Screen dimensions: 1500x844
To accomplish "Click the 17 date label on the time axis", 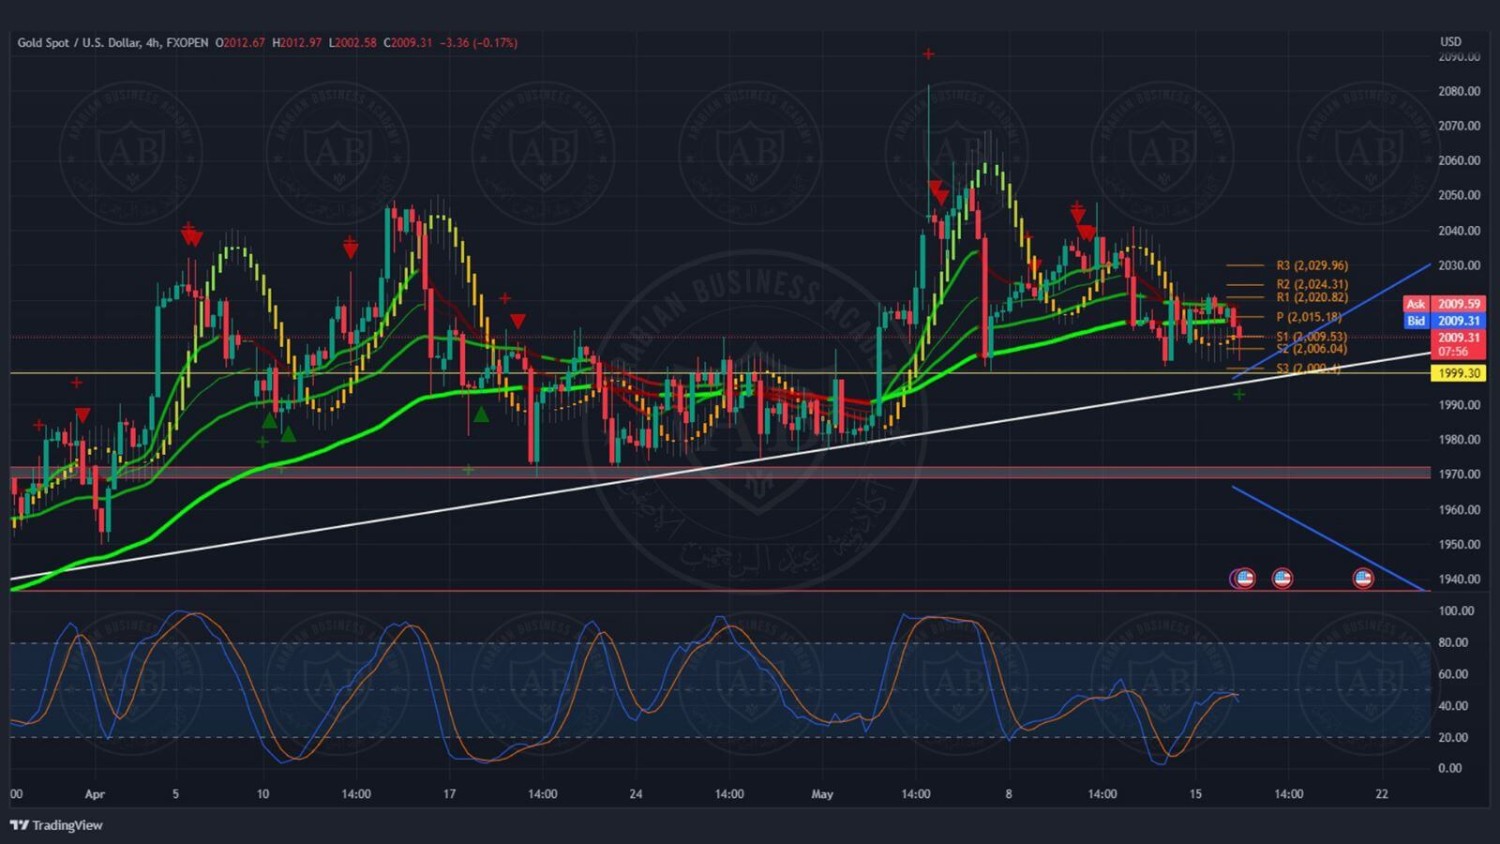I will coord(449,794).
